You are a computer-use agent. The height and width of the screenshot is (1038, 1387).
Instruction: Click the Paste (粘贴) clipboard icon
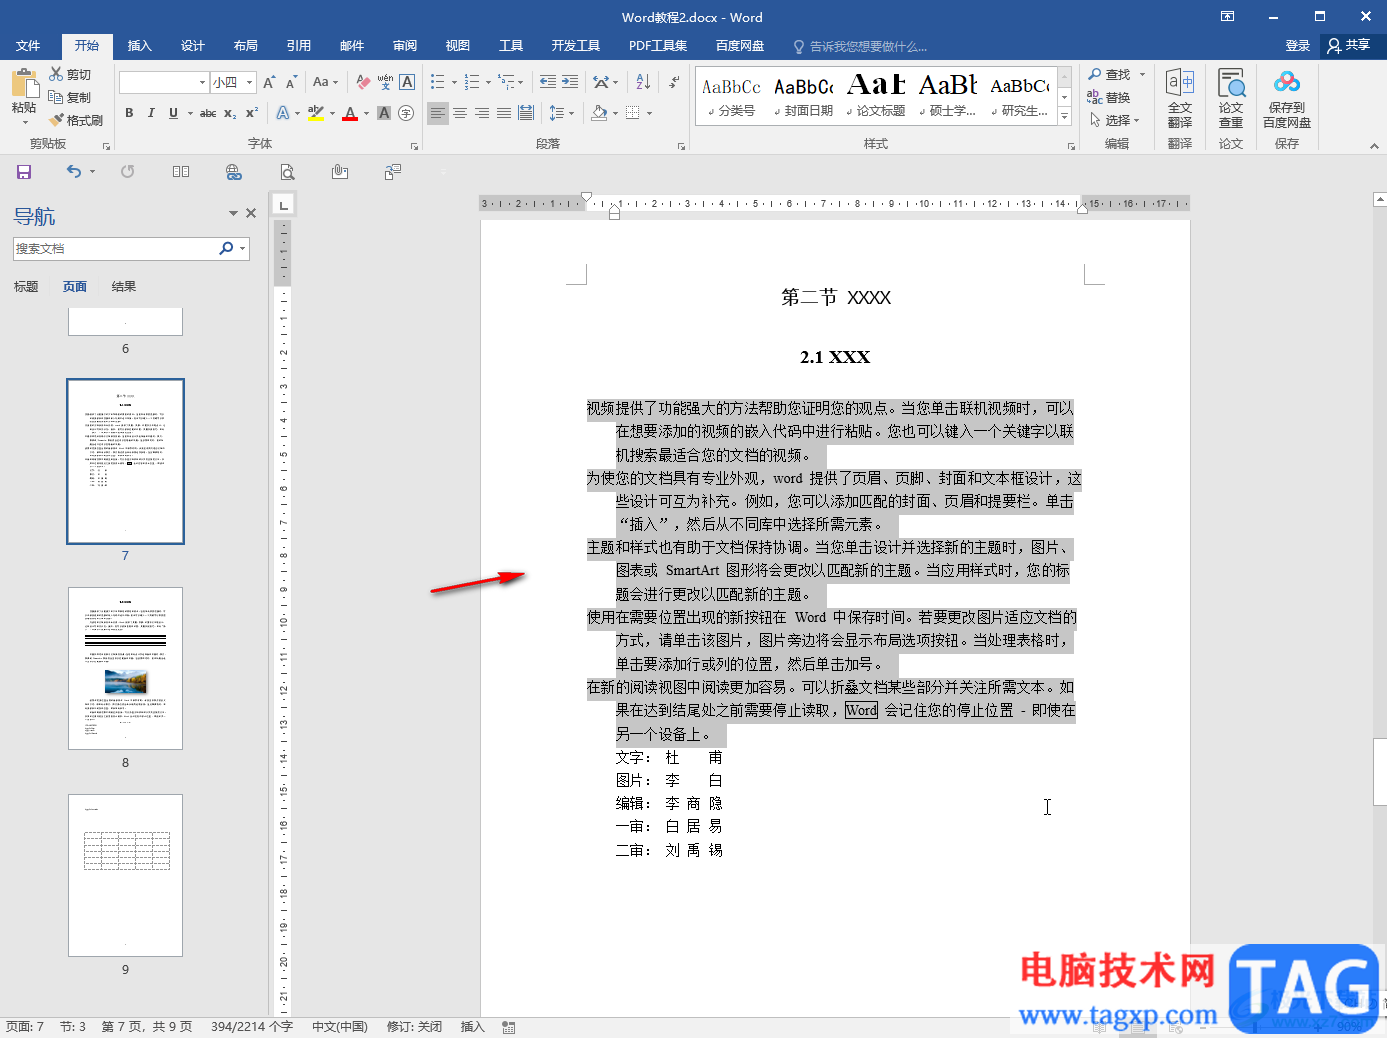point(24,83)
